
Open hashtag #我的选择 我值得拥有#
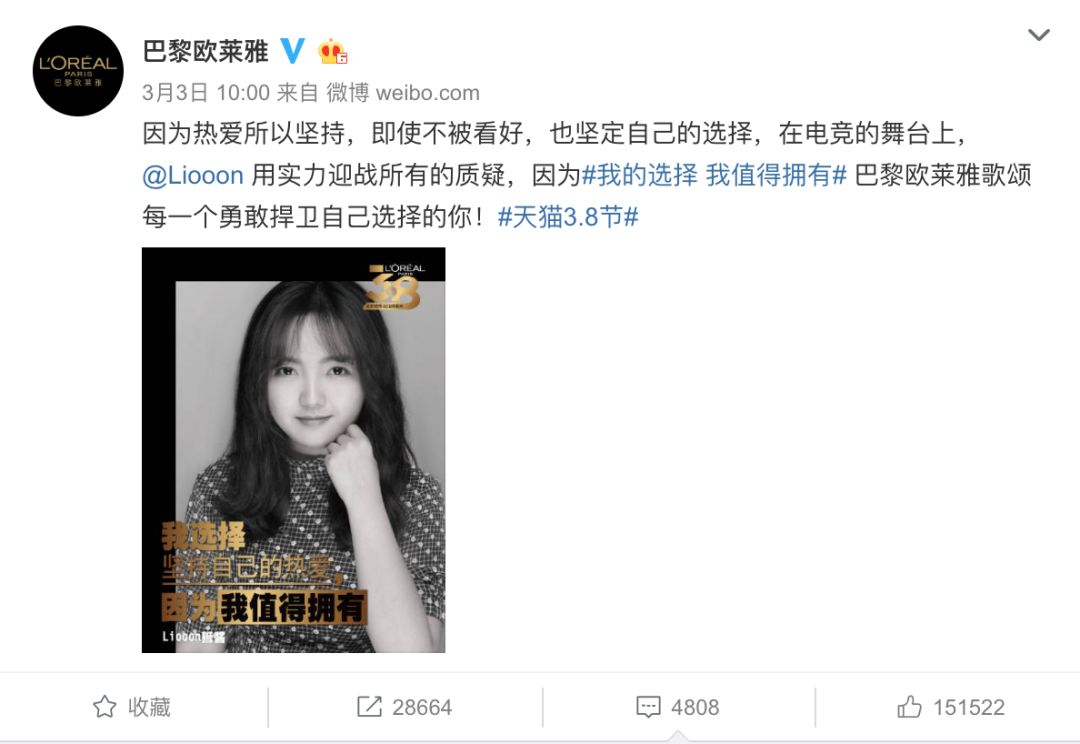(x=714, y=176)
